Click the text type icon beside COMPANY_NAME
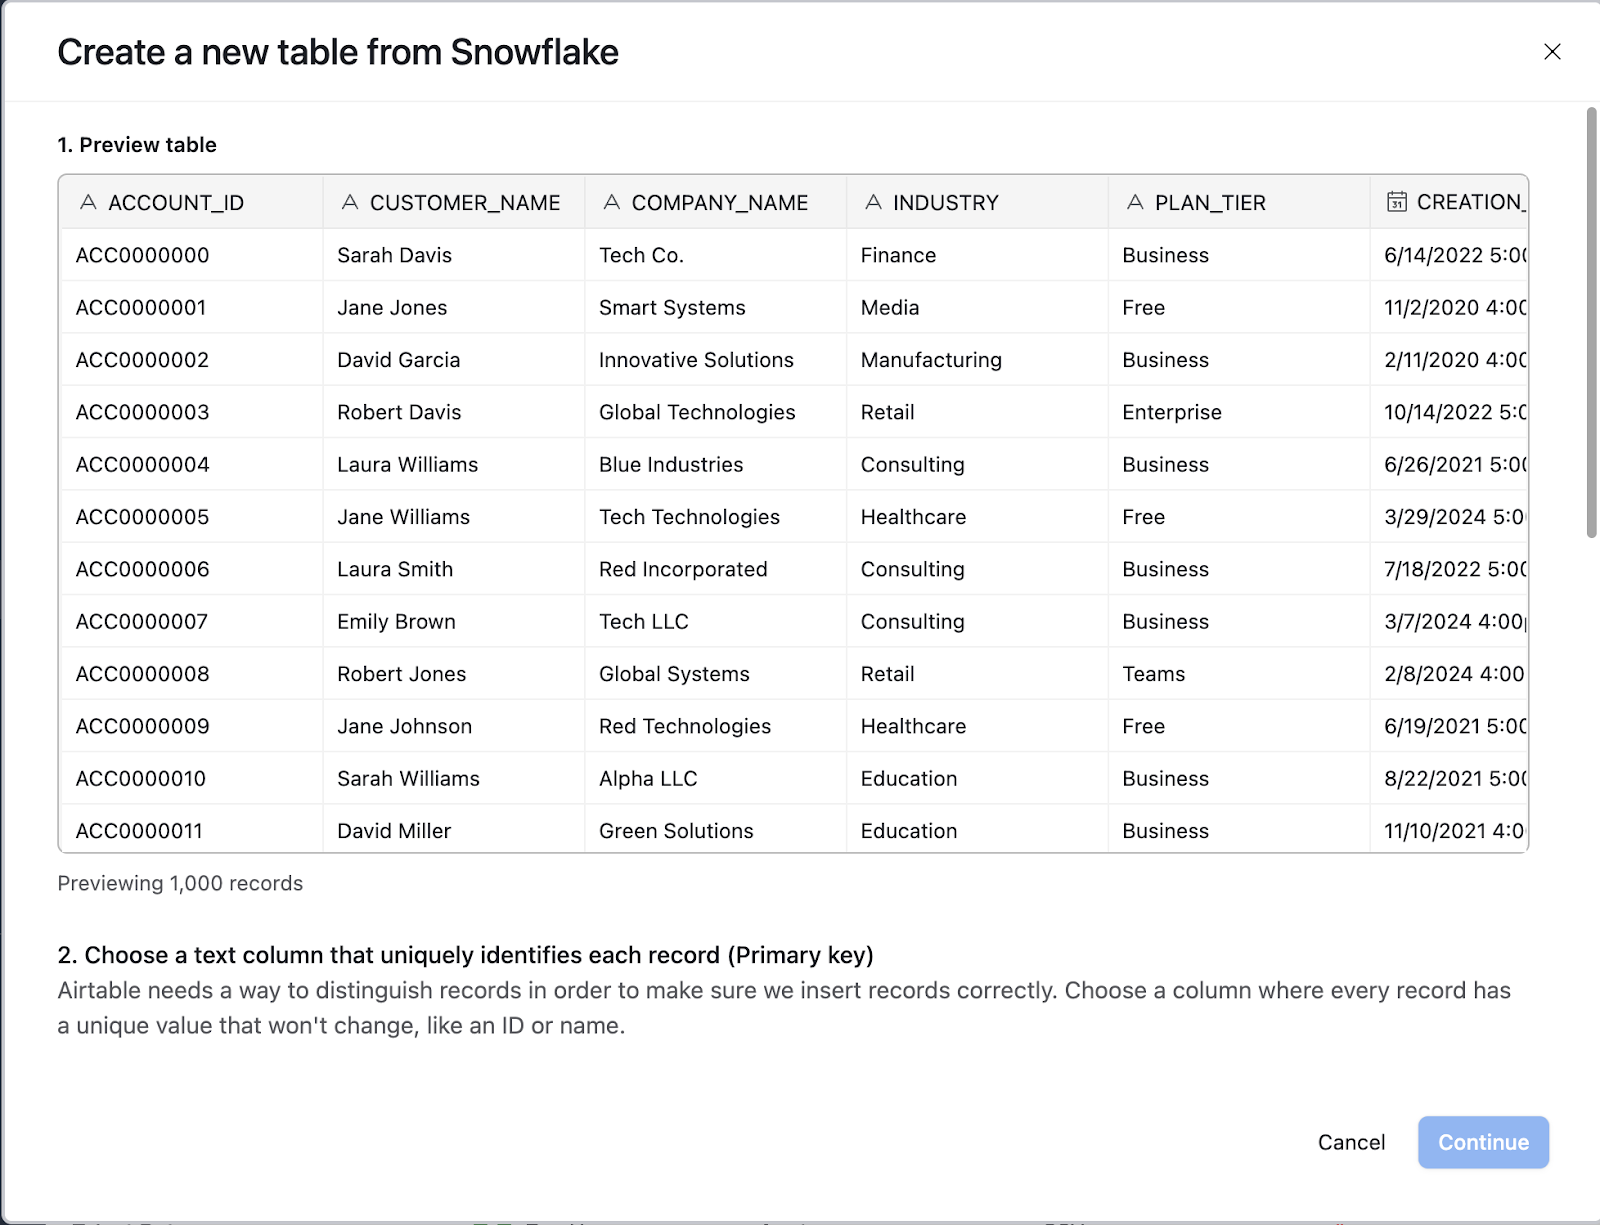1600x1225 pixels. (x=612, y=202)
